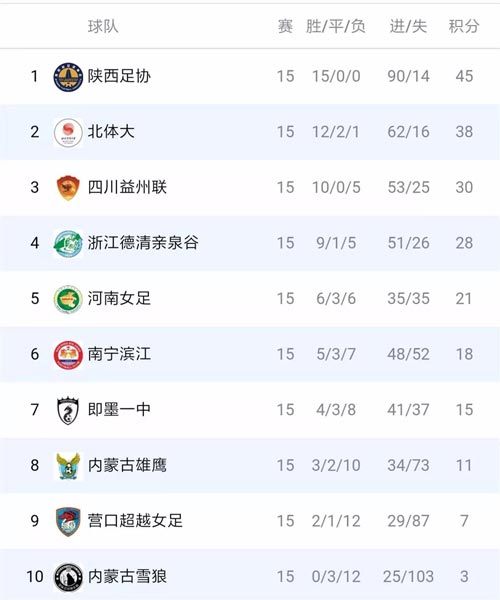Tap the 内蒙古雪狼 wolf logo
The width and height of the screenshot is (500, 600).
tap(68, 577)
